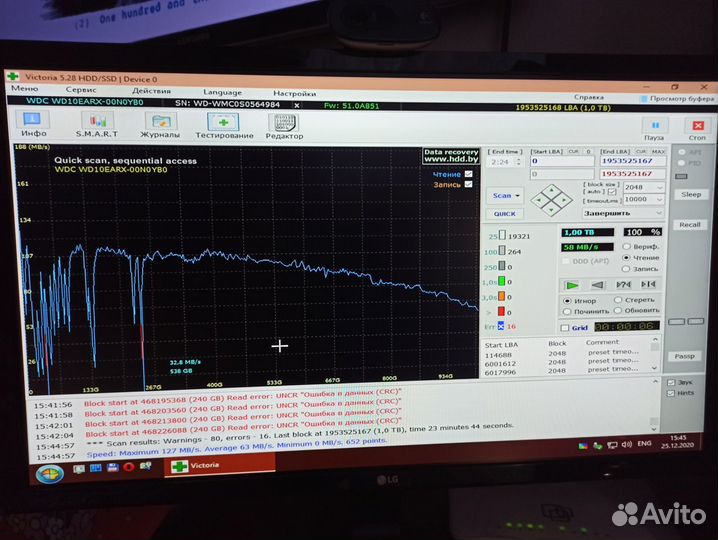Toggle the Звук sound checkbox
This screenshot has height=540, width=718.
pos(671,382)
